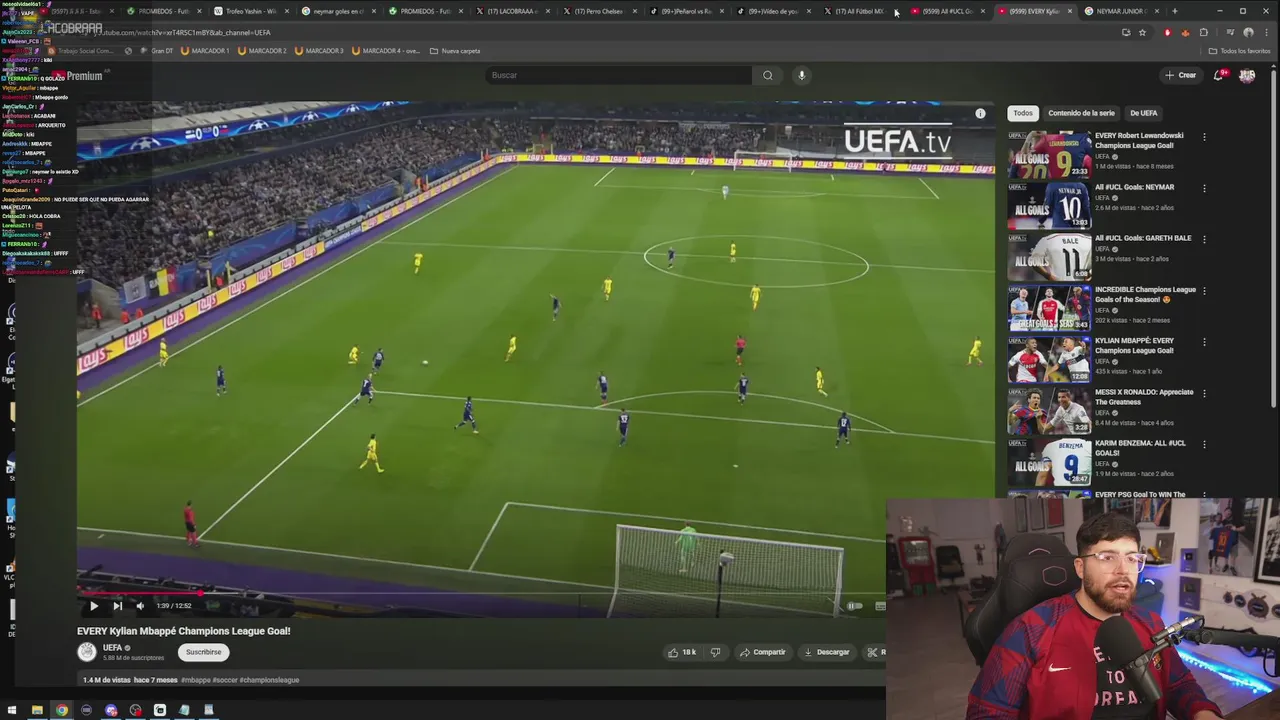Toggle the autoplay switch in the player
Screen dimensions: 1280x720
pos(855,605)
